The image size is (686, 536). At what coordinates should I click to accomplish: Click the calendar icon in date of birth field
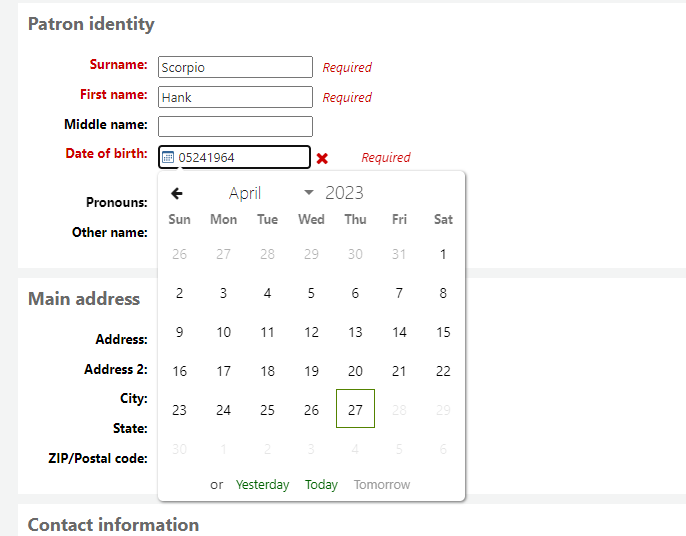(x=168, y=157)
